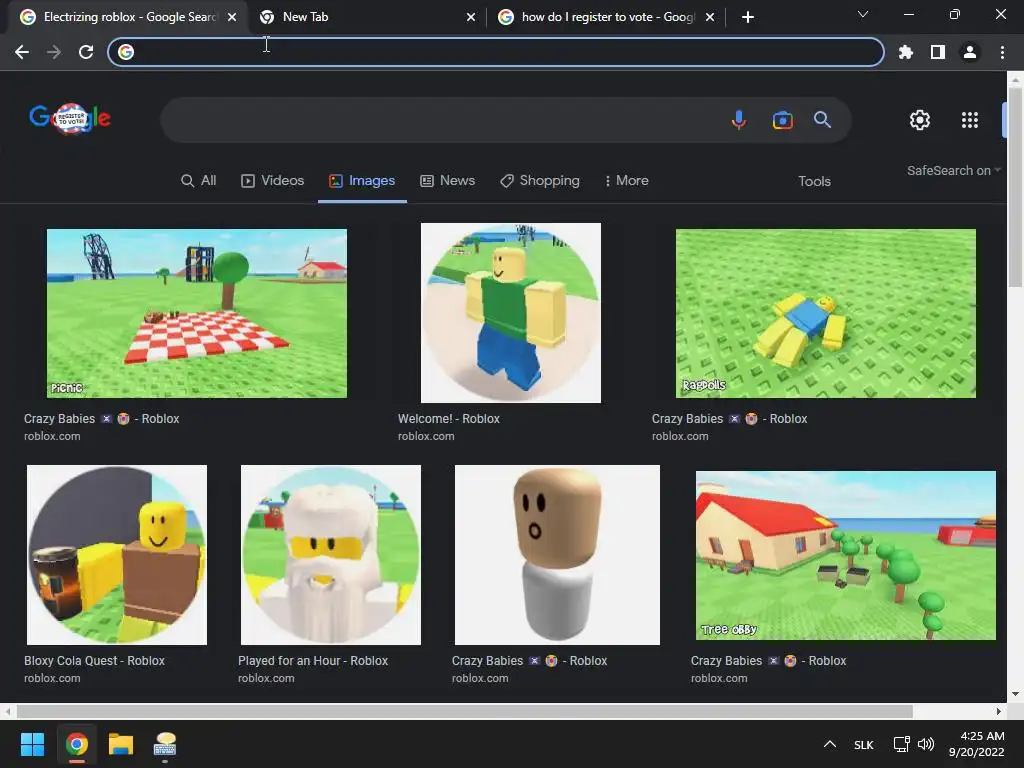
Task: Go back with the browser back arrow
Action: pos(22,52)
